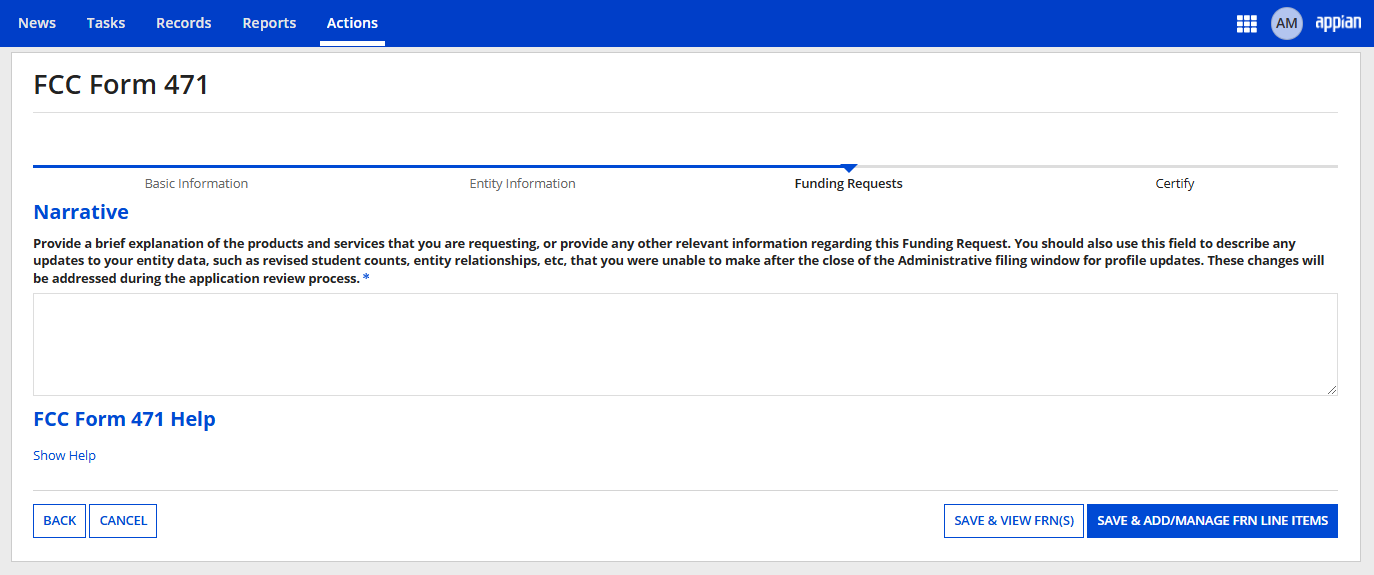1374x575 pixels.
Task: Go to the Certify step
Action: [1174, 183]
